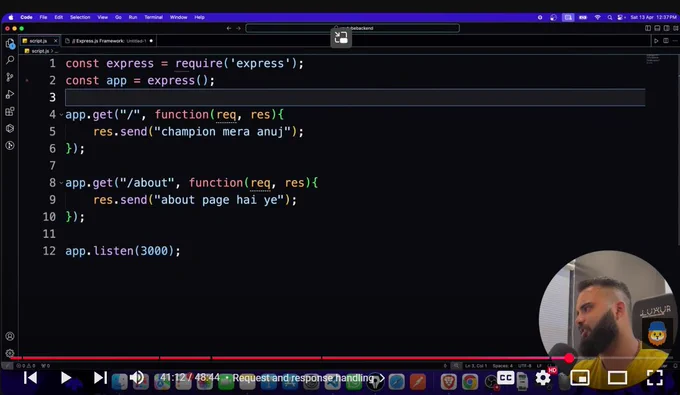Collapse the fold arrow on line 4

61,115
